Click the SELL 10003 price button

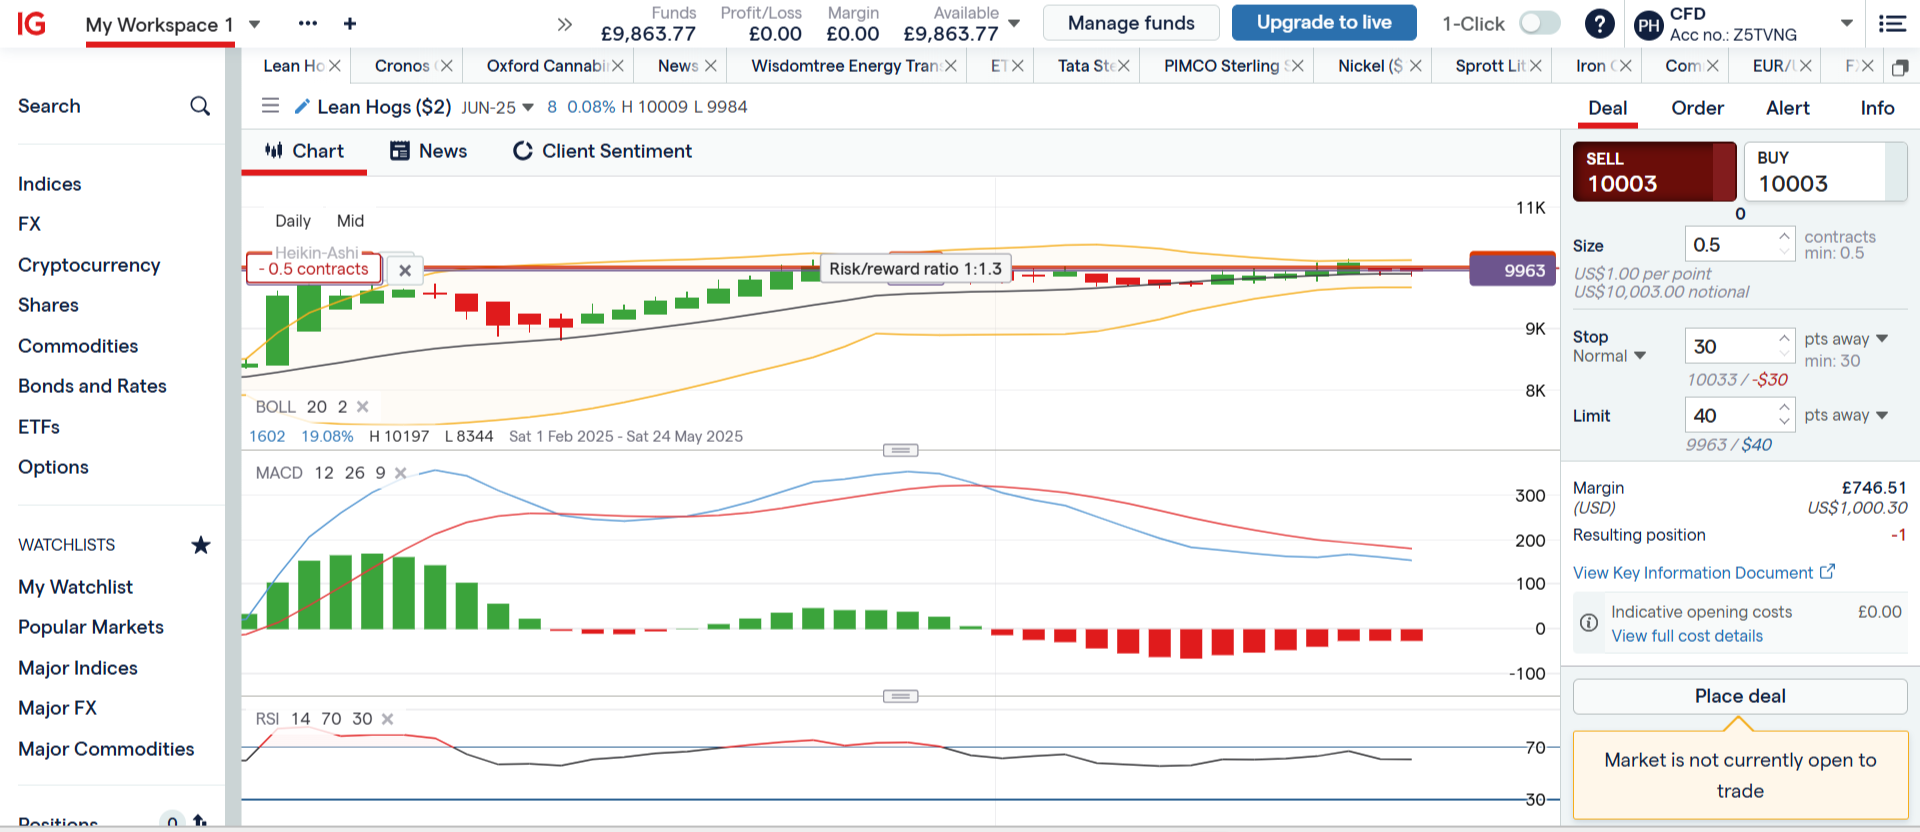(x=1654, y=172)
